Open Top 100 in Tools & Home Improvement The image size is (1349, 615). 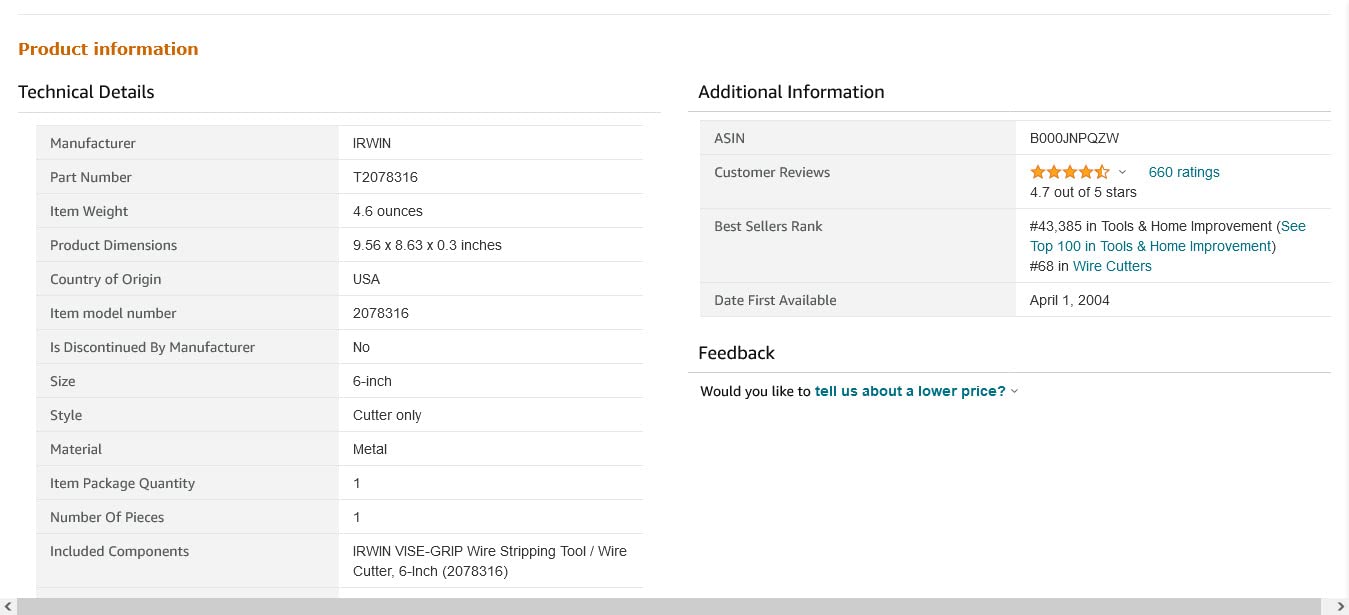pyautogui.click(x=1150, y=246)
